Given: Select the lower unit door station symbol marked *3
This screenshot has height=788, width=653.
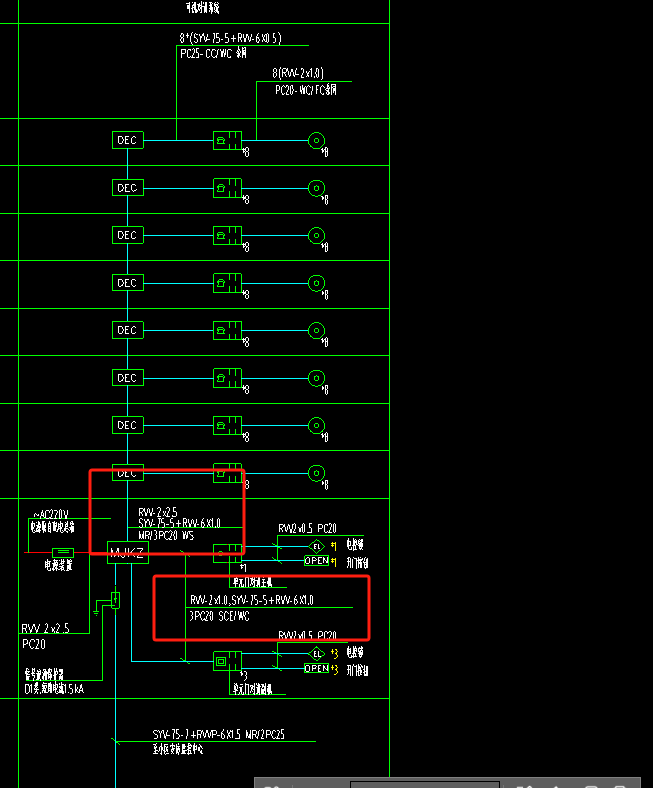Looking at the screenshot, I should coord(227,661).
